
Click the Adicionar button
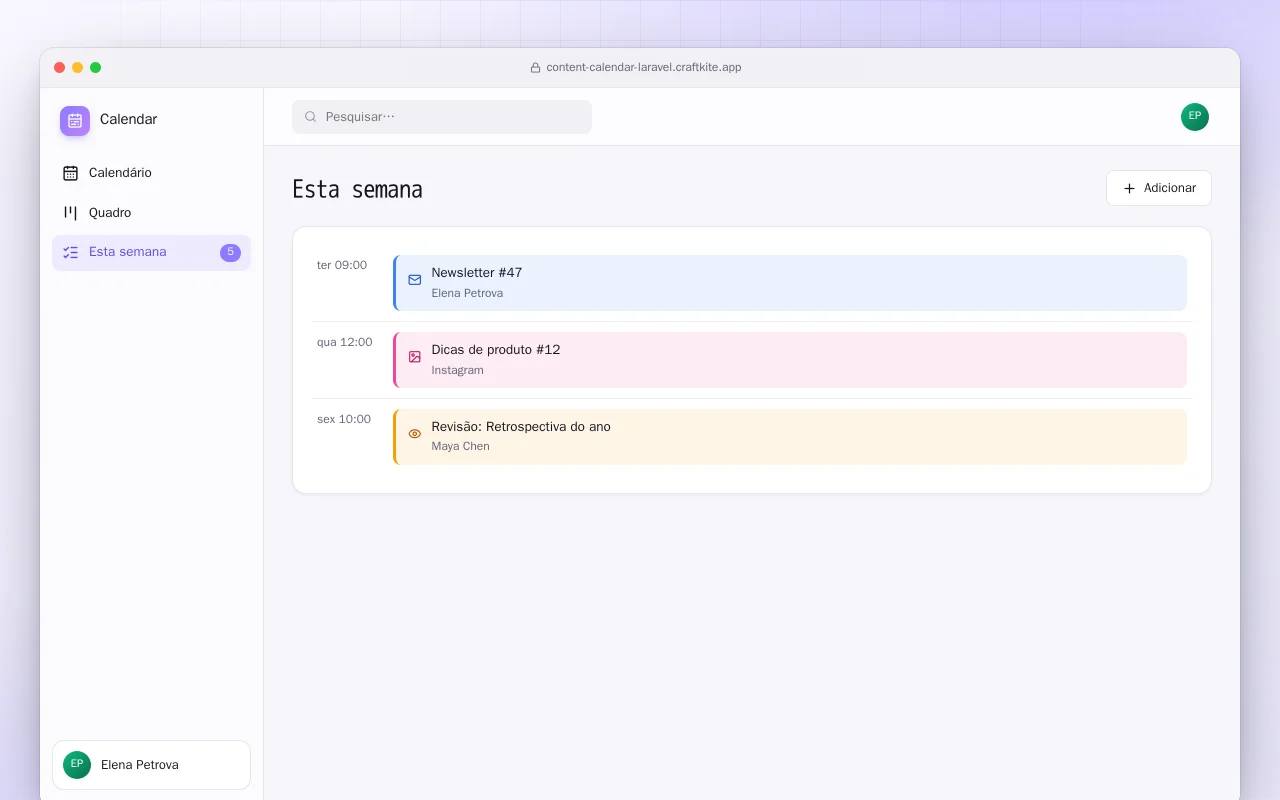tap(1159, 188)
